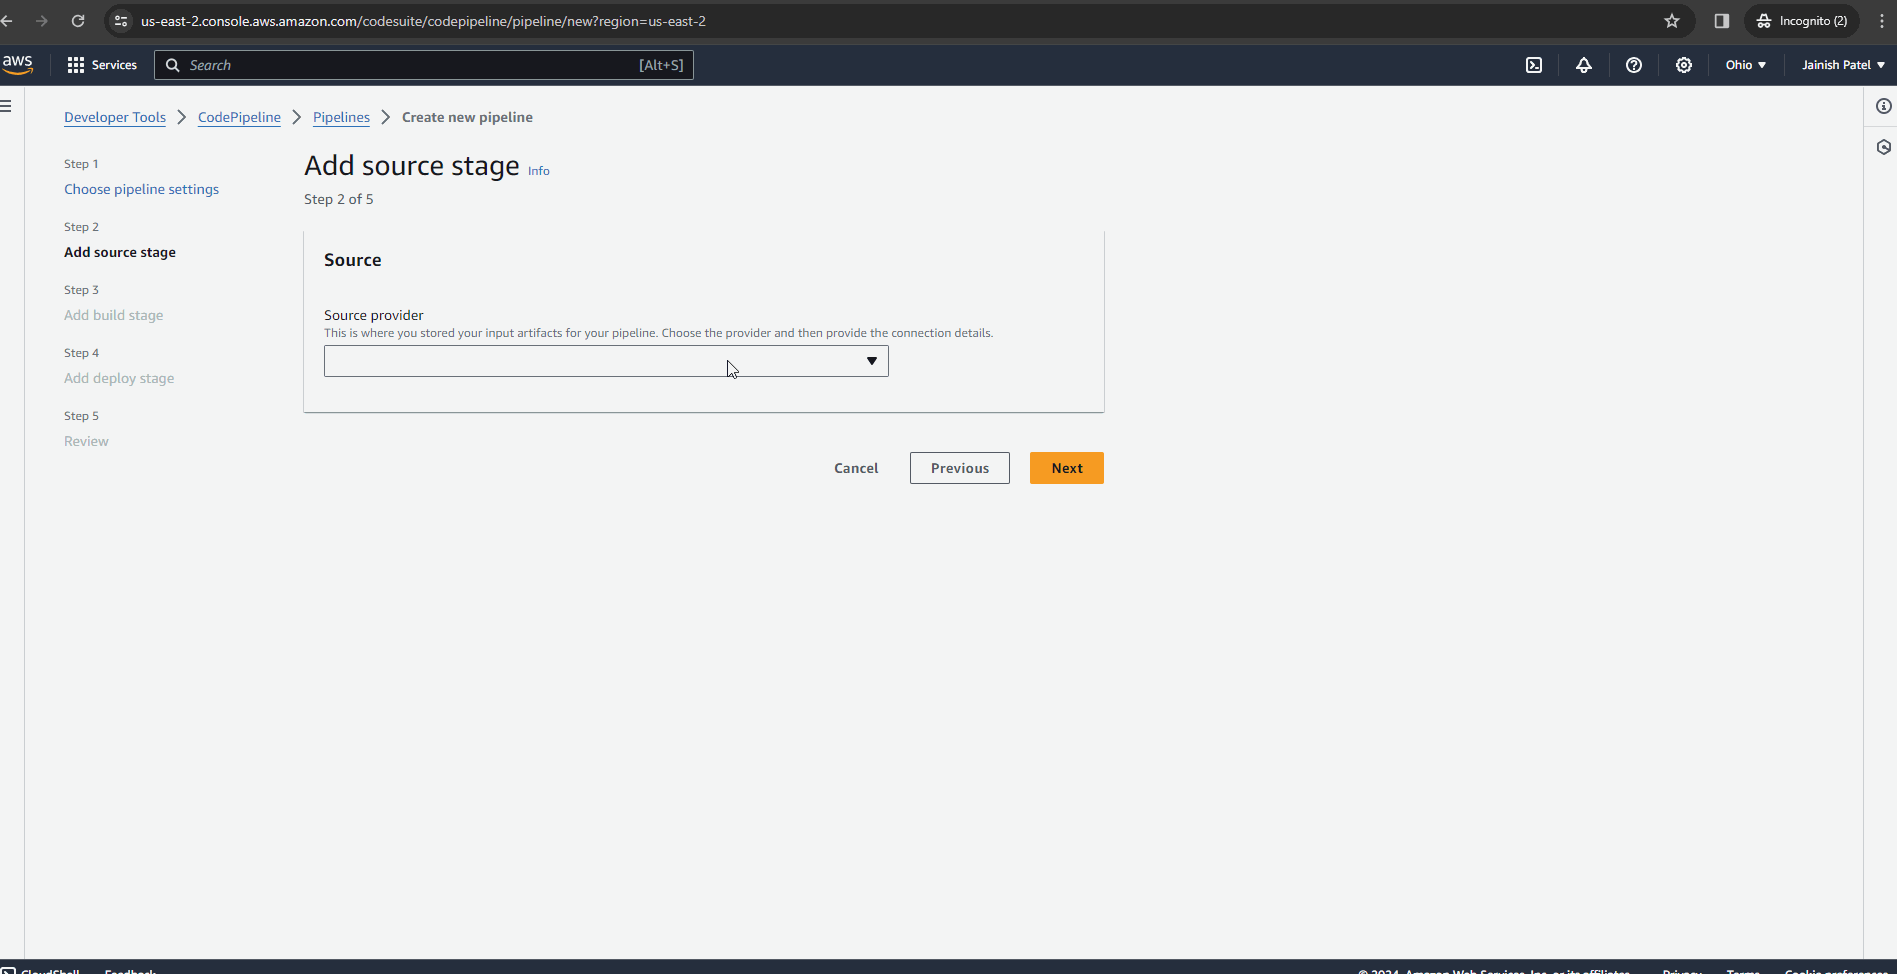Open the info panel icon on right edge
The image size is (1897, 974).
pos(1884,106)
